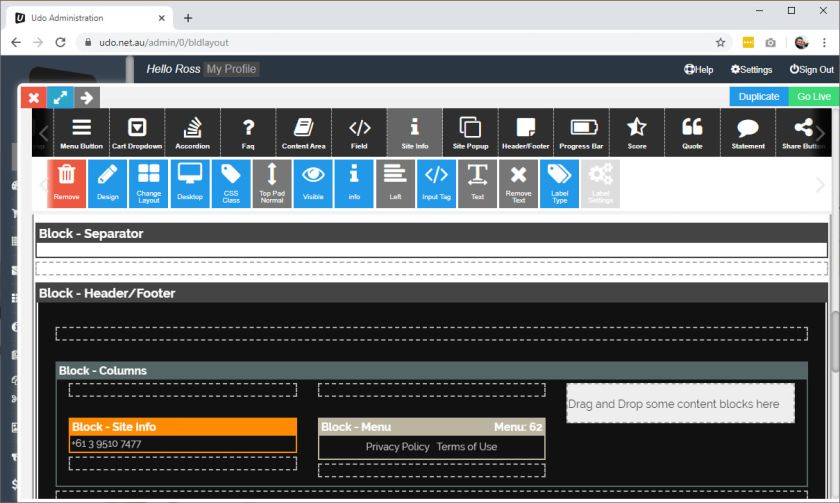Select the Change Layout grid icon

click(149, 183)
